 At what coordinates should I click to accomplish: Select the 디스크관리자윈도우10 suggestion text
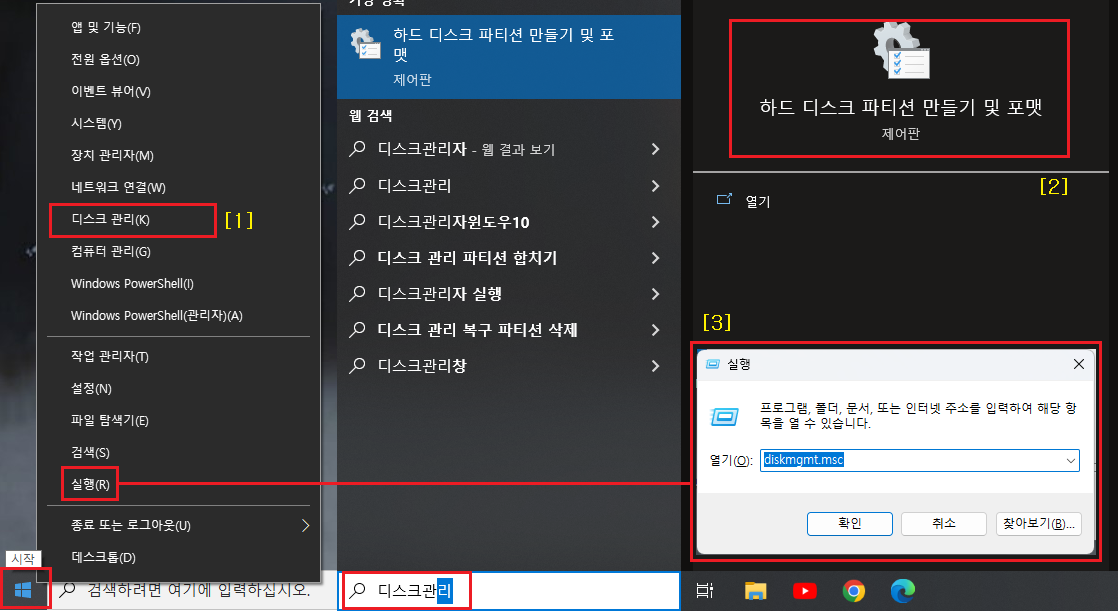(x=453, y=222)
